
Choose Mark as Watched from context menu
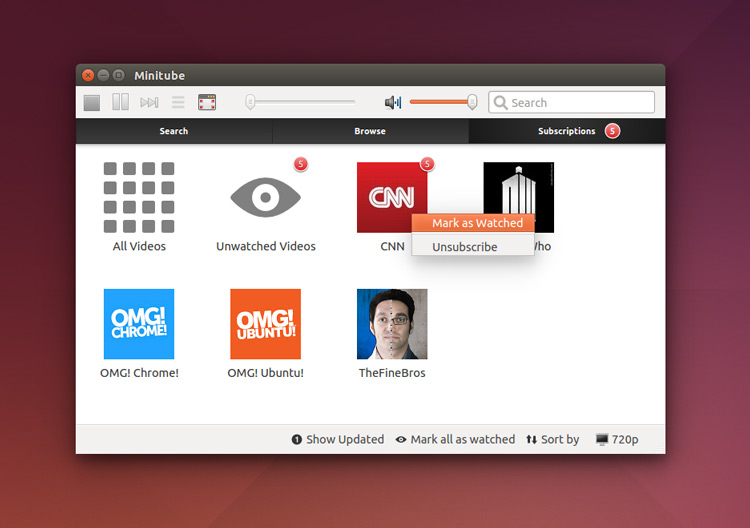(473, 223)
